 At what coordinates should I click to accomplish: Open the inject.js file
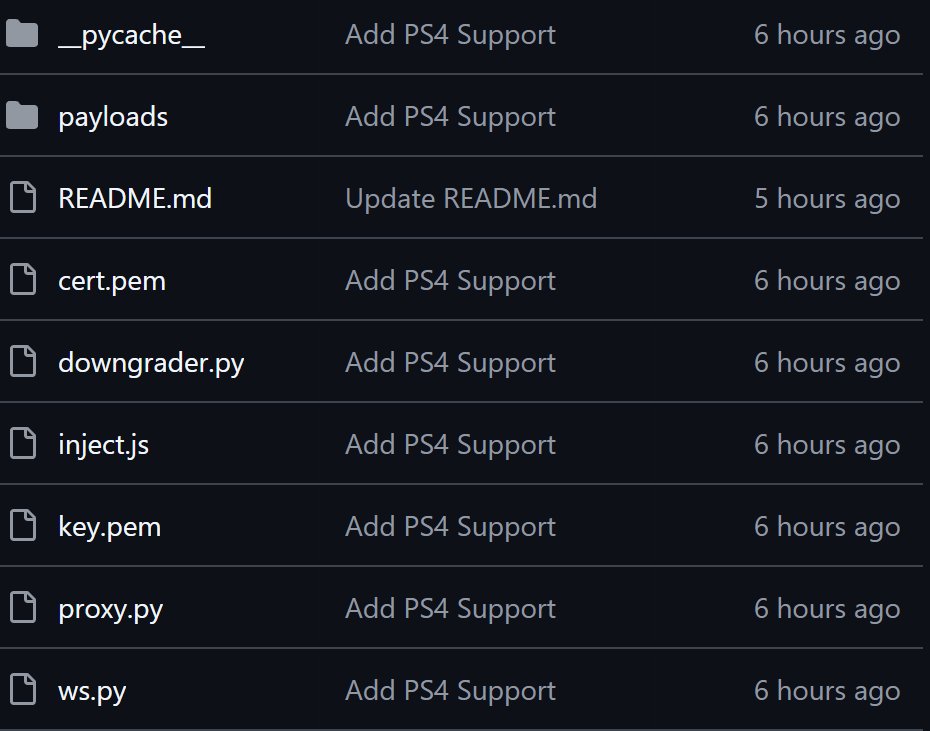(x=104, y=445)
